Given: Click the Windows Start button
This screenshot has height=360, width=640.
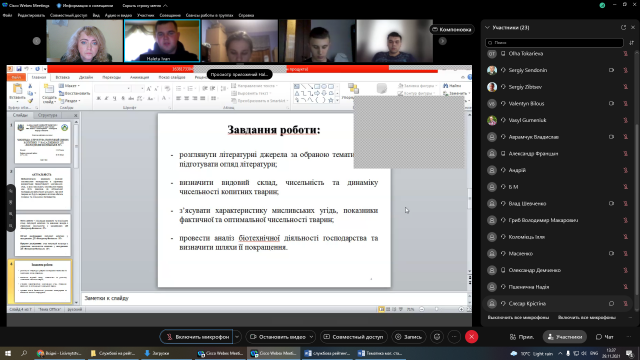Looking at the screenshot, I should pos(8,353).
